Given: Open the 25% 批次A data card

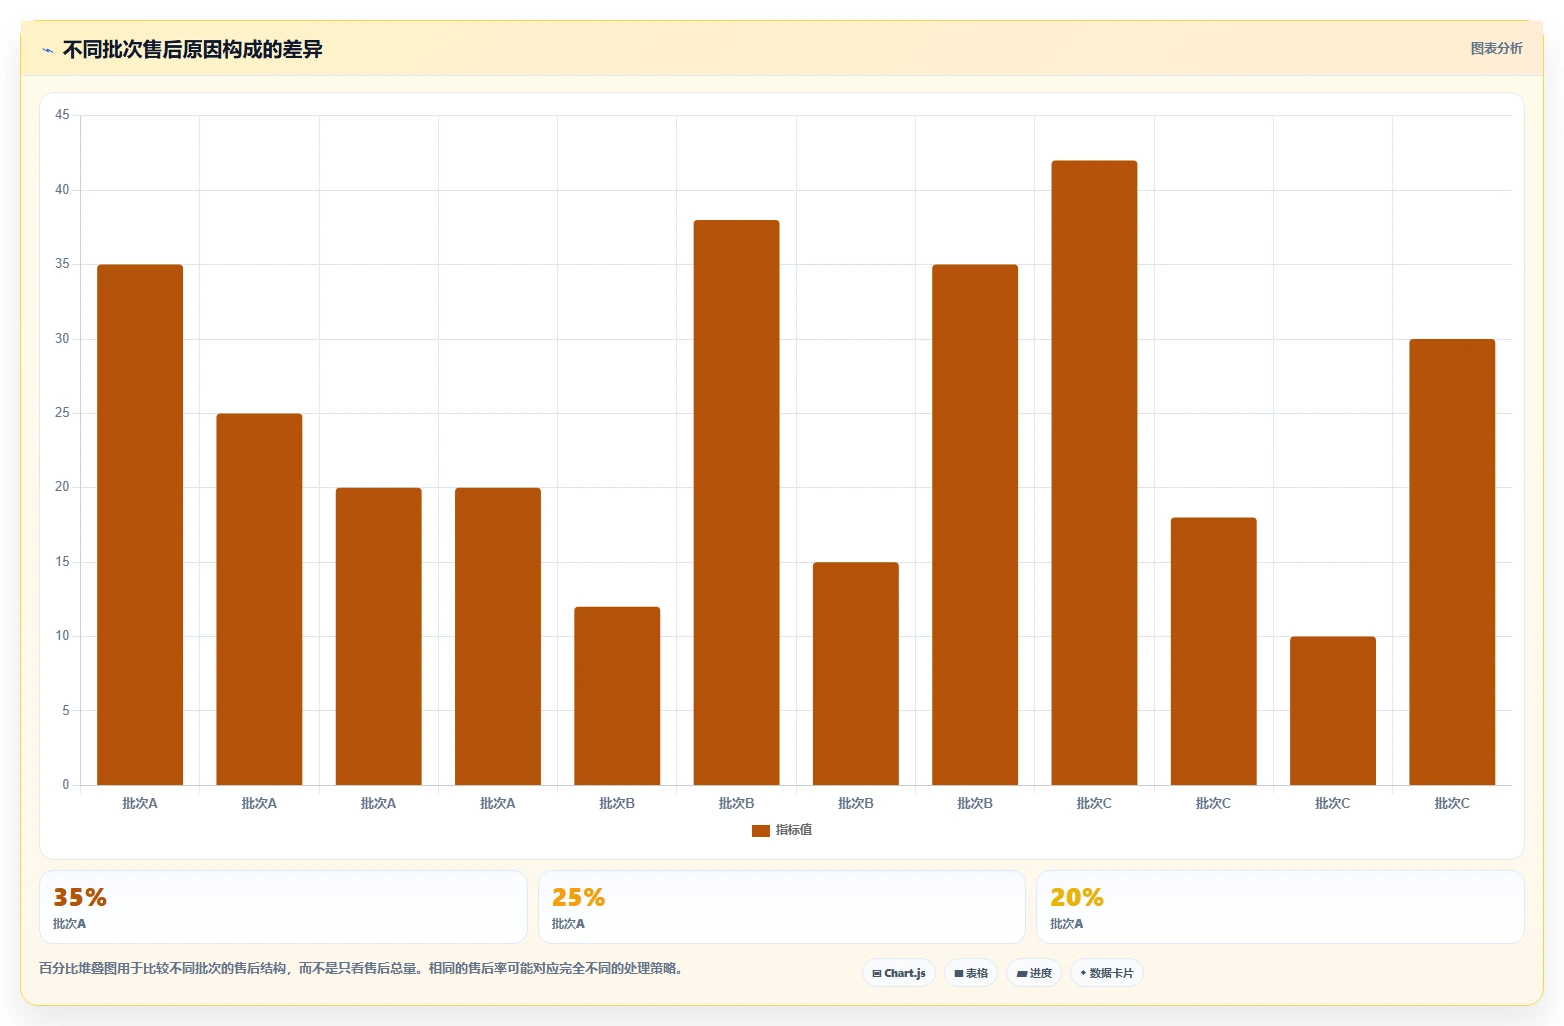Looking at the screenshot, I should click(782, 907).
